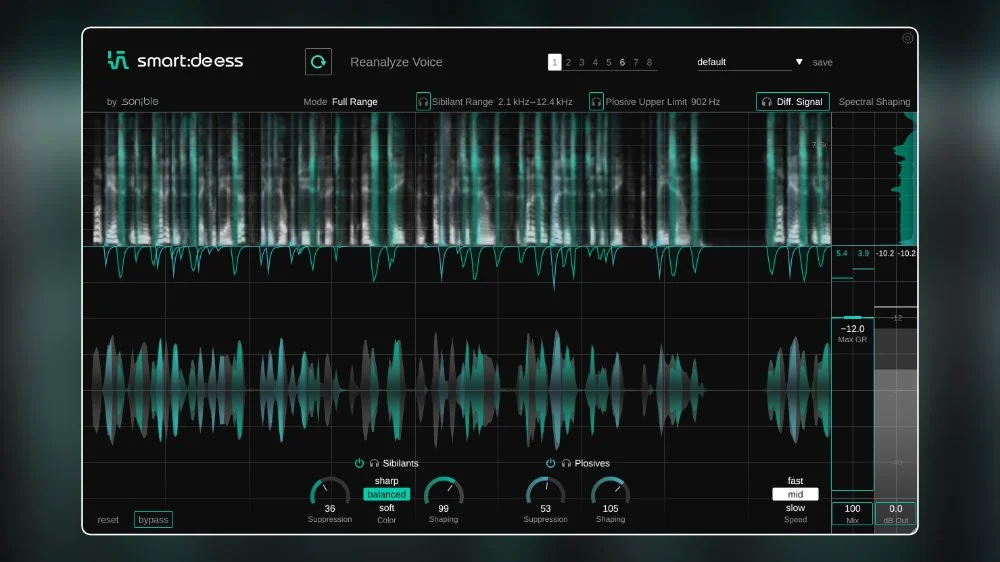Select state slot 5
Image resolution: width=1000 pixels, height=562 pixels.
tap(608, 63)
